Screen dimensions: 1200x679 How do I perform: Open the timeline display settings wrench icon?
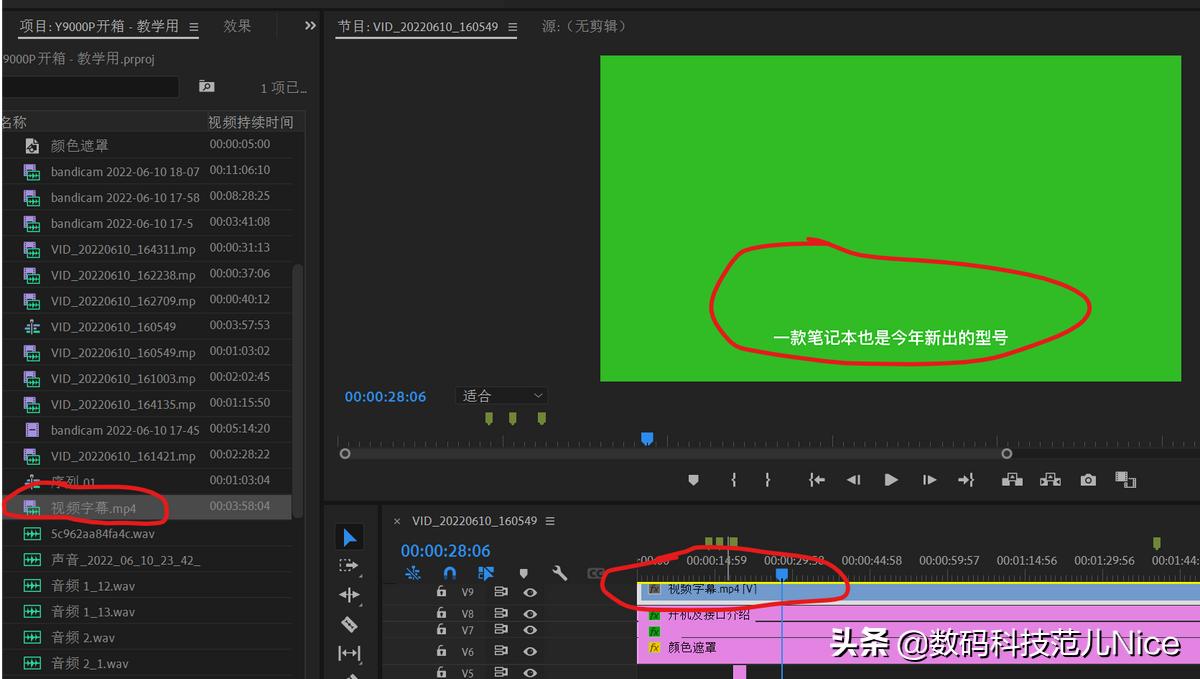click(x=559, y=573)
